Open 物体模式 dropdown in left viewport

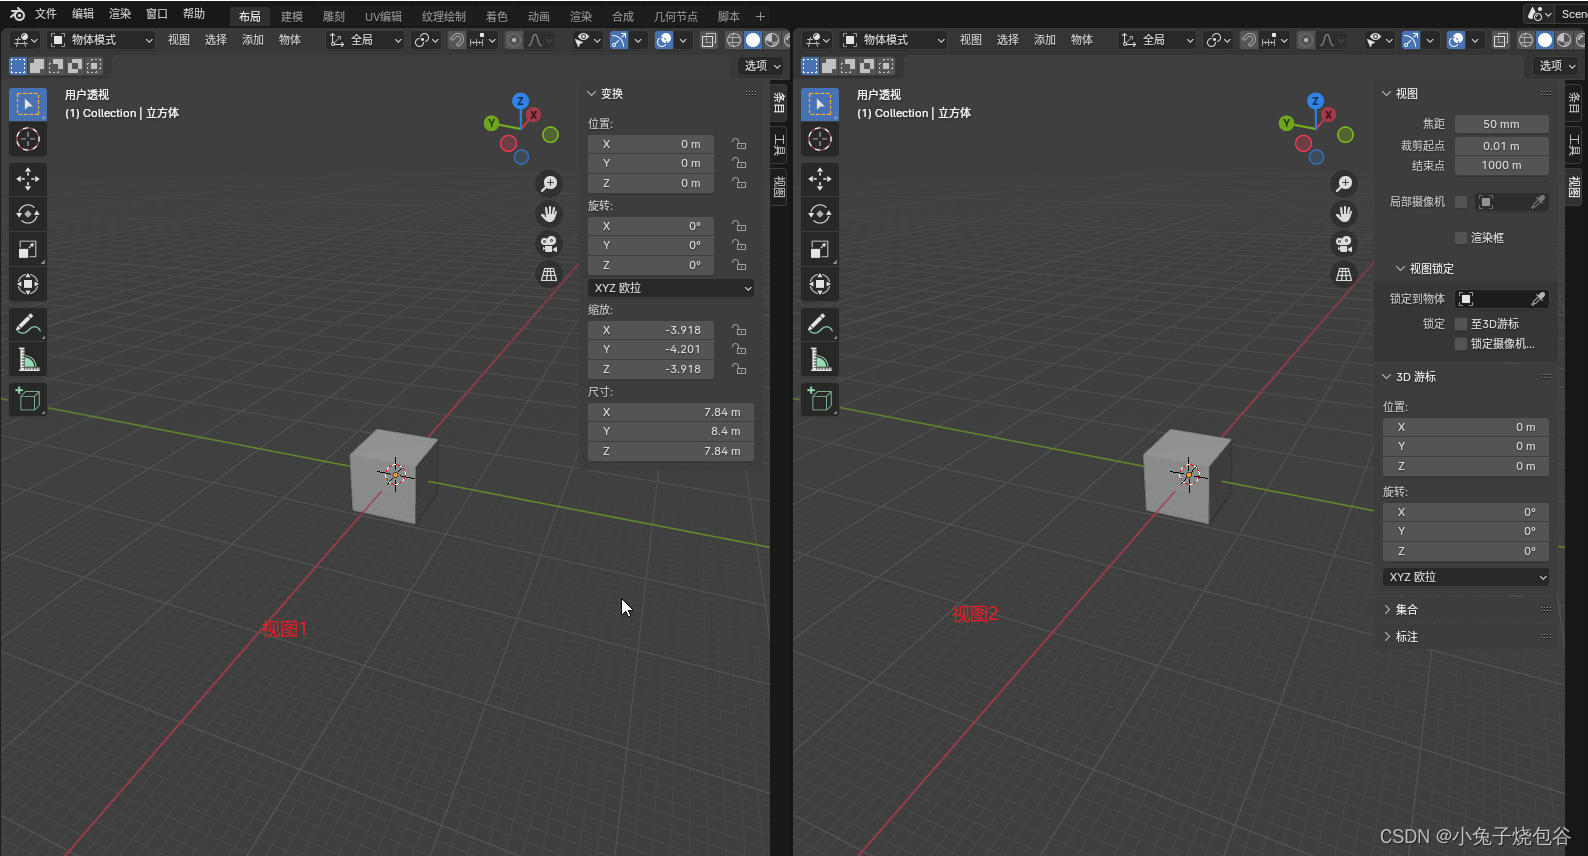click(102, 40)
